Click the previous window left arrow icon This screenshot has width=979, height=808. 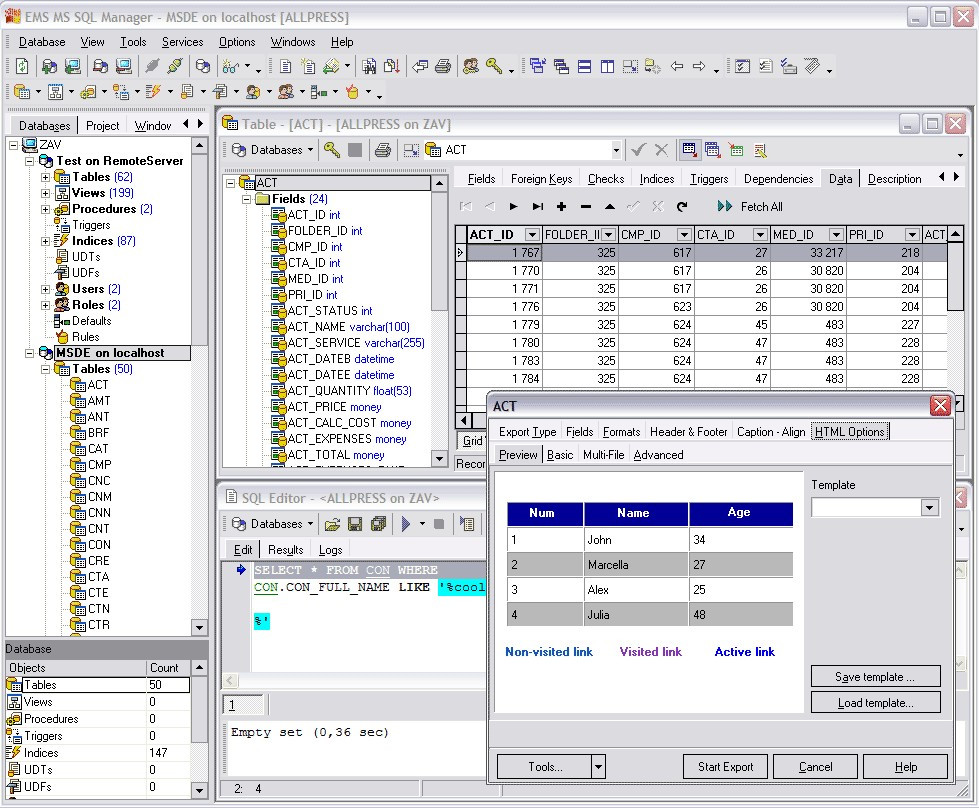(x=676, y=66)
